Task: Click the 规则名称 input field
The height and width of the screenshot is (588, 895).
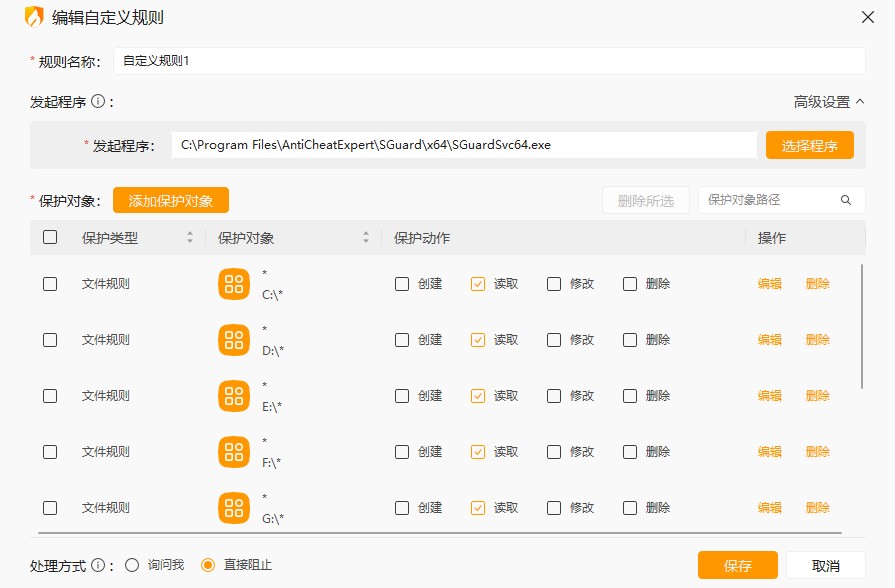Action: click(488, 61)
